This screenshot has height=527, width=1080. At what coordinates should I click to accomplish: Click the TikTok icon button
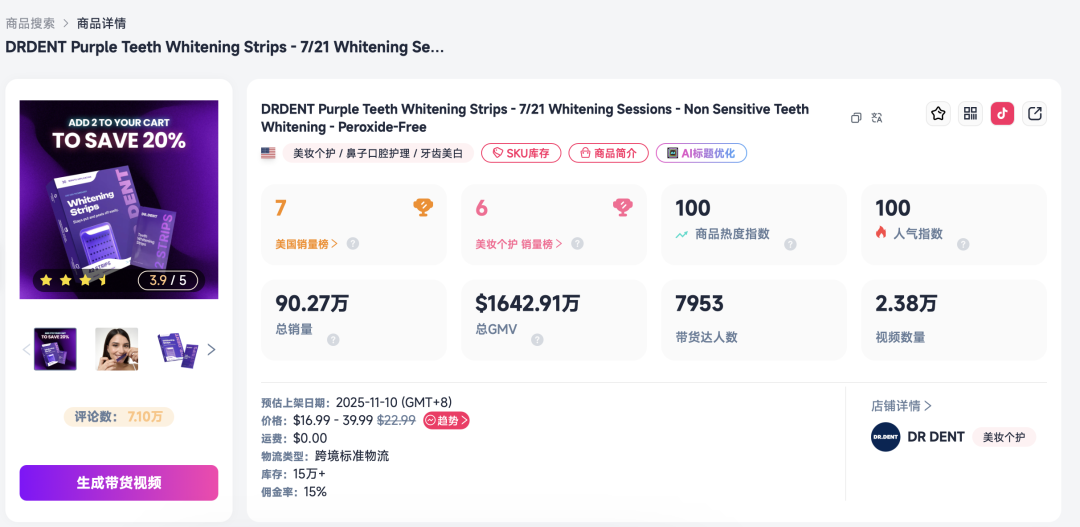click(1002, 114)
